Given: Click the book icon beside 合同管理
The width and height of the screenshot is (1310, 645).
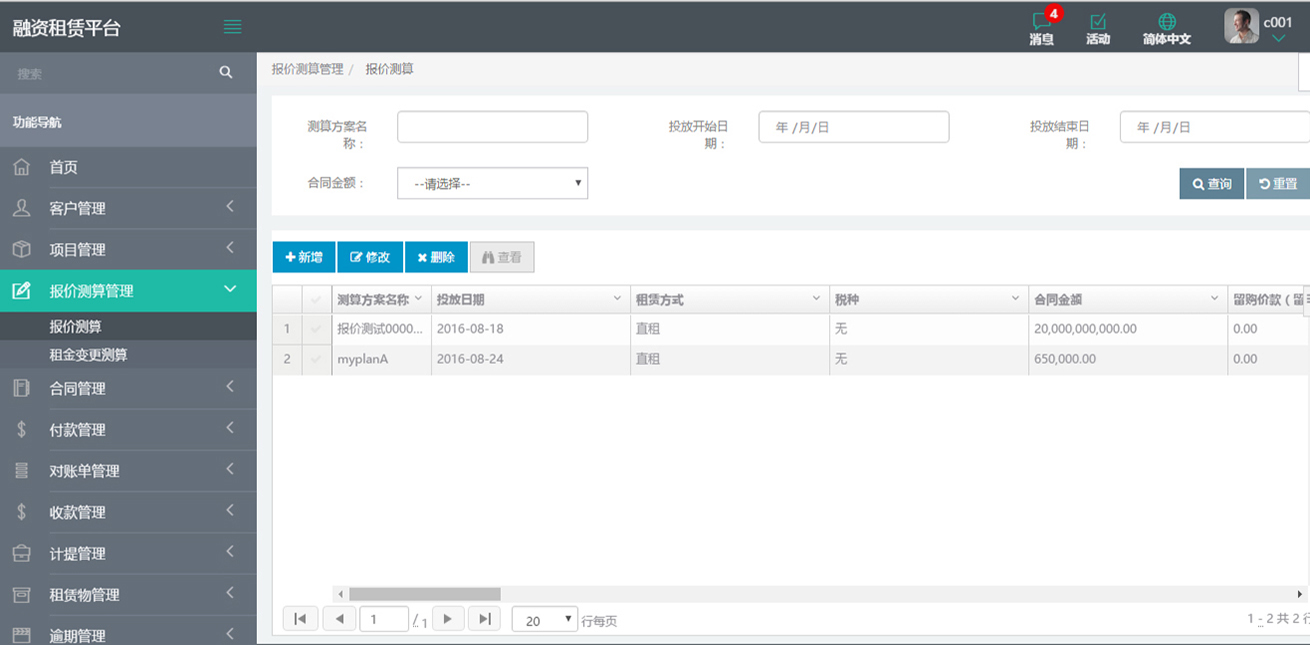Looking at the screenshot, I should pos(21,388).
